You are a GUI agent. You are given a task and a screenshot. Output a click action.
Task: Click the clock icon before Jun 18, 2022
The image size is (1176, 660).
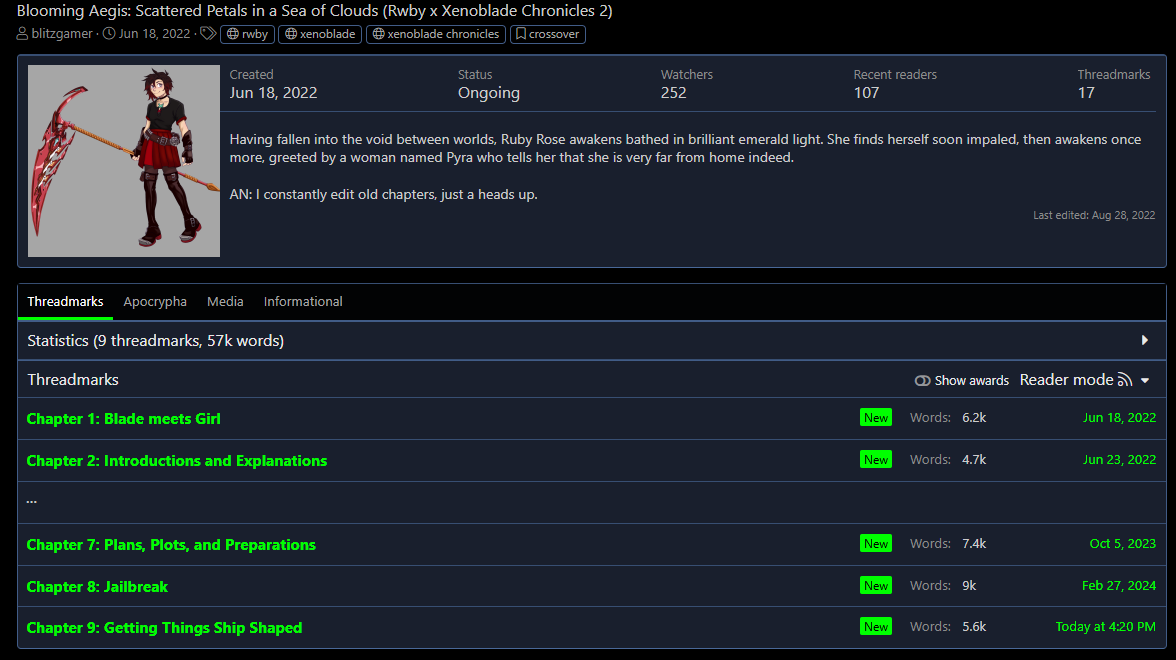(x=109, y=34)
